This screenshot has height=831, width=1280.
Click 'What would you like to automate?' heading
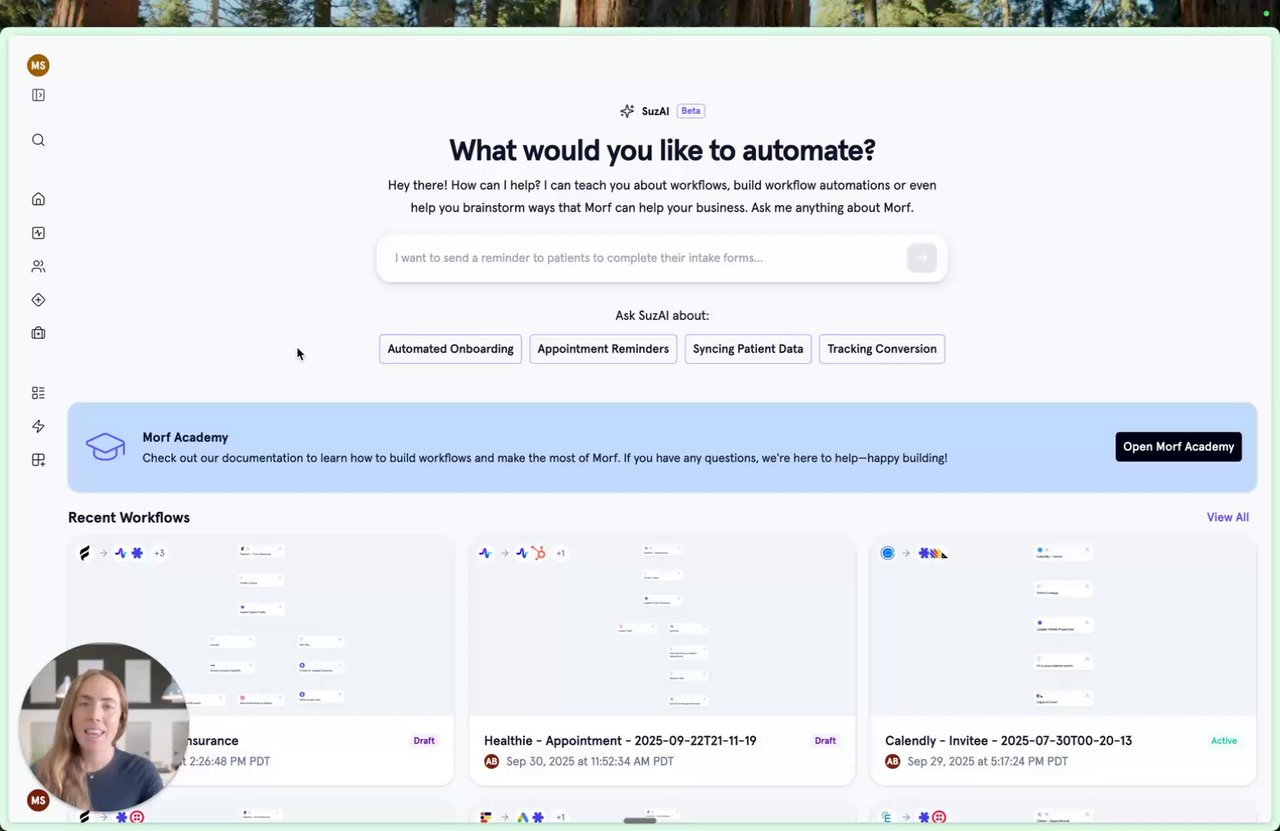[x=662, y=150]
